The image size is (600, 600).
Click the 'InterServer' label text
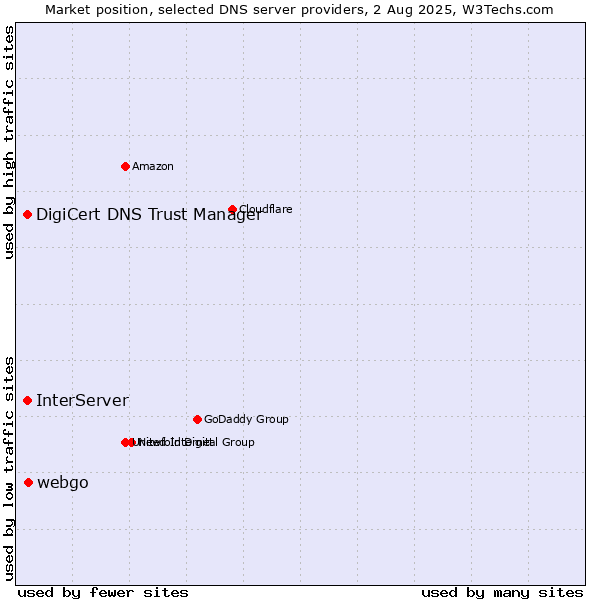coord(82,401)
